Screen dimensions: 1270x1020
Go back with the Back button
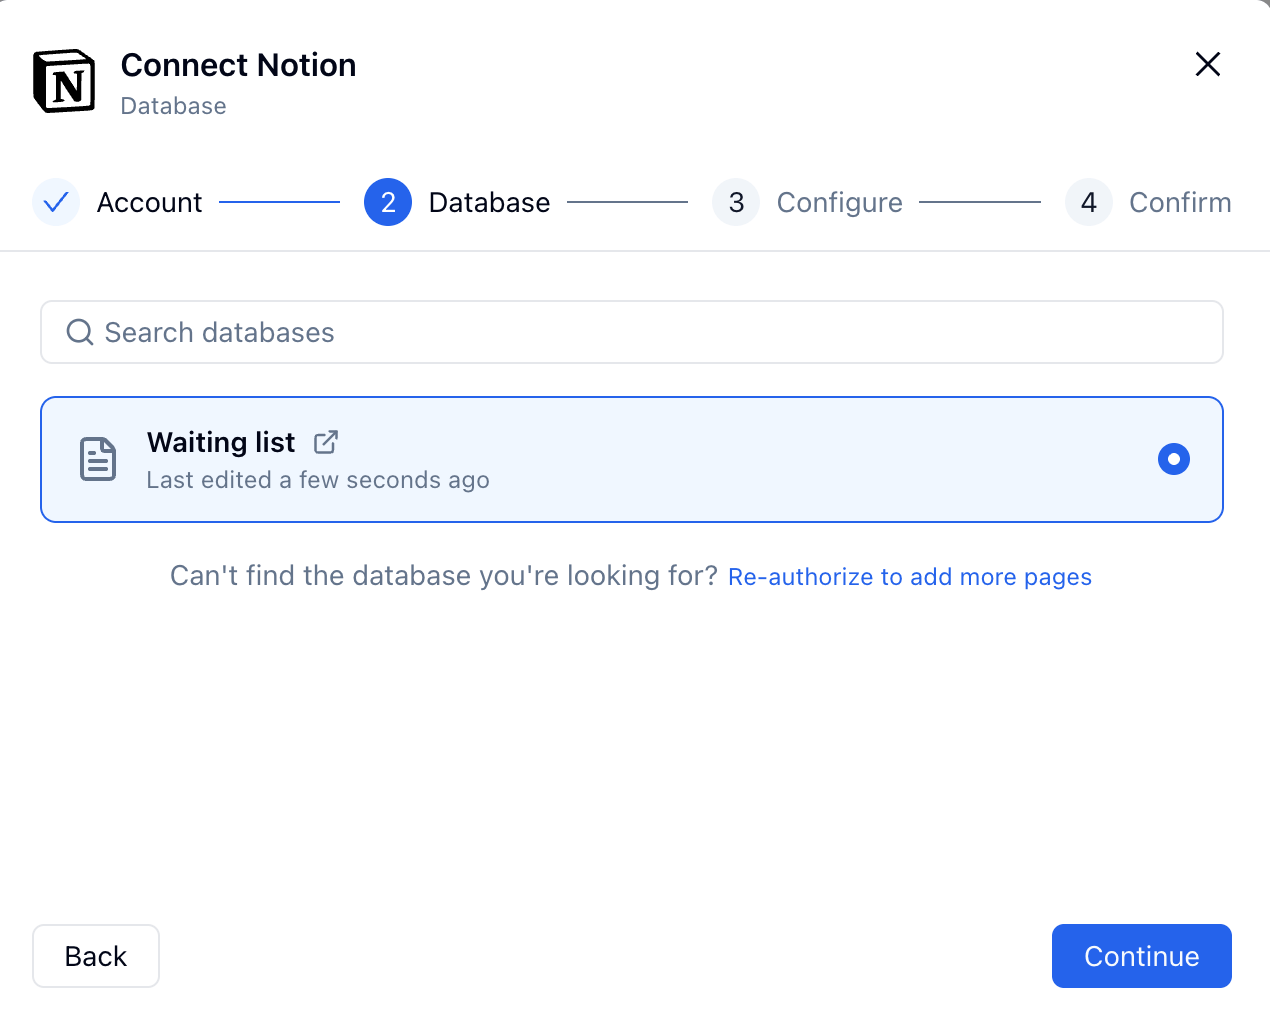tap(96, 956)
